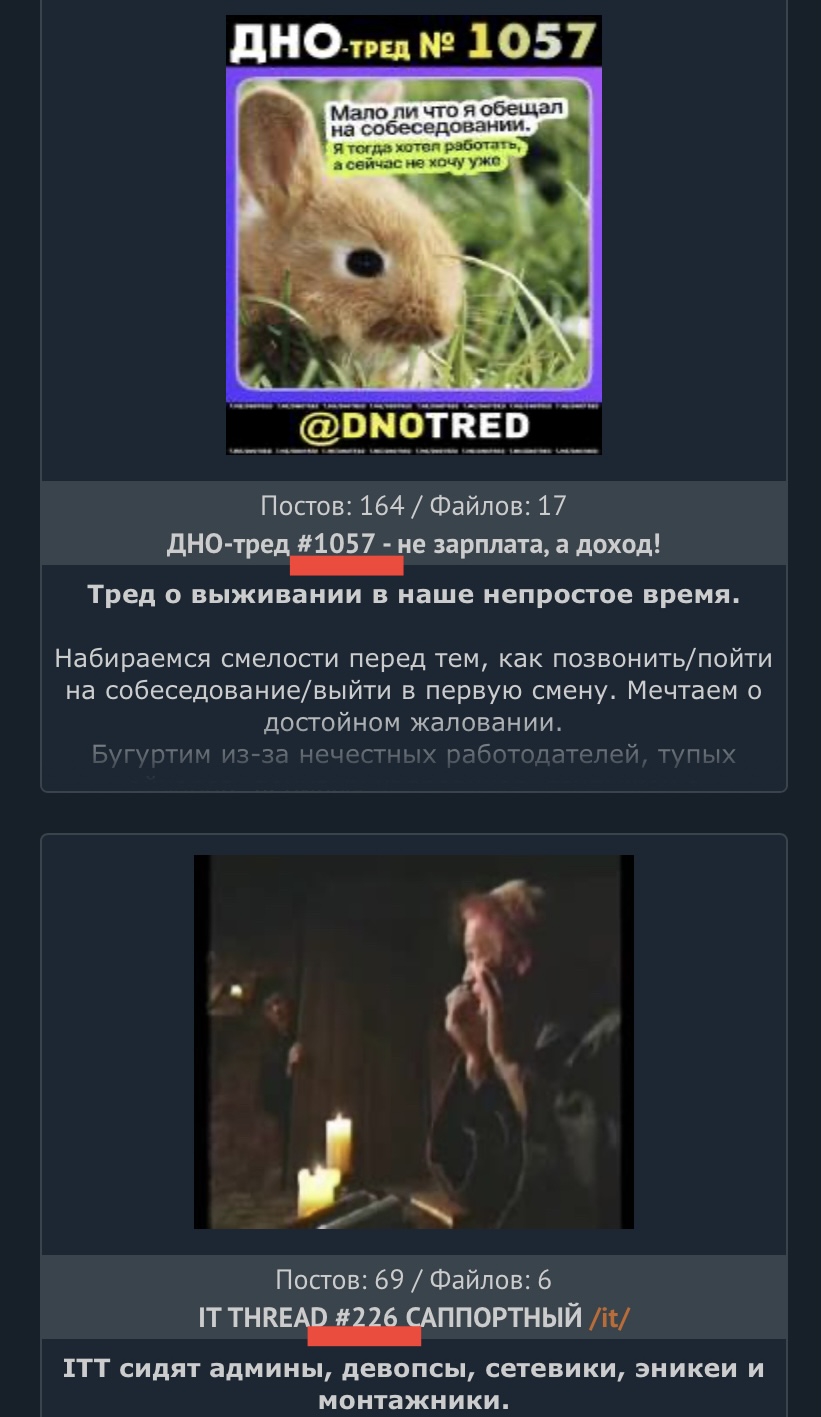Open the candlelit scene thumbnail of IT thread
Screen dimensions: 821x1417
(413, 1041)
